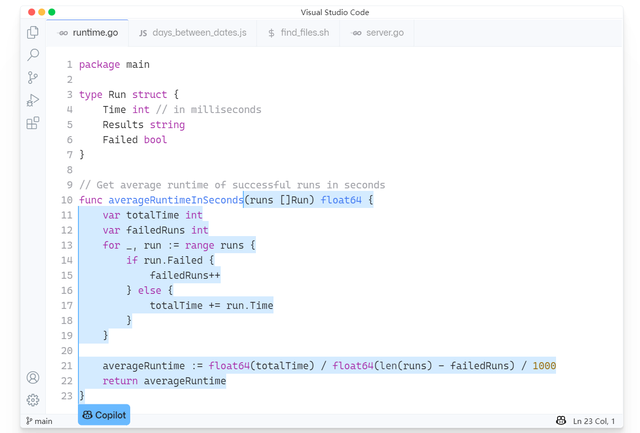Click the word 'package' on line 1
640x433 pixels.
coord(99,64)
